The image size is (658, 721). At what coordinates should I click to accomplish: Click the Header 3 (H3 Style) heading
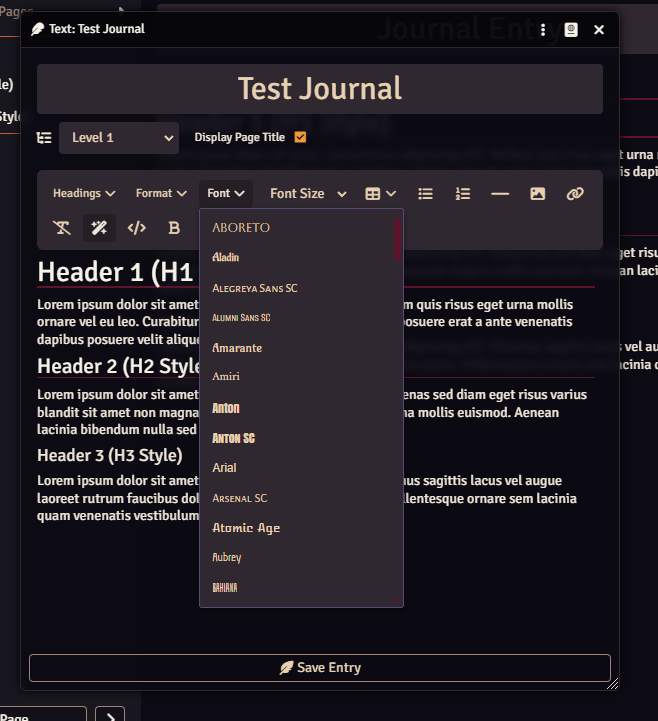[x=110, y=455]
